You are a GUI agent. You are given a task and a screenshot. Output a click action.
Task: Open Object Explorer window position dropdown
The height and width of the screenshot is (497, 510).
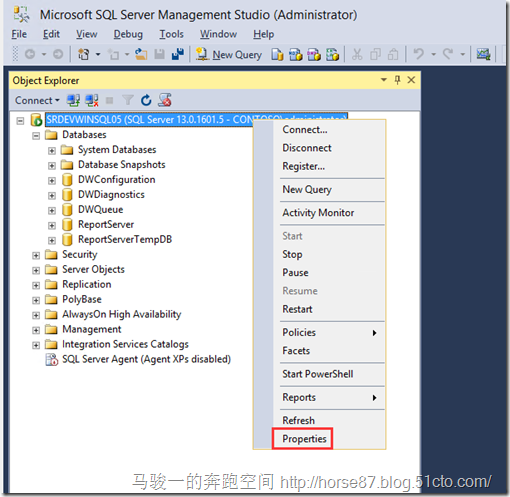(x=384, y=80)
